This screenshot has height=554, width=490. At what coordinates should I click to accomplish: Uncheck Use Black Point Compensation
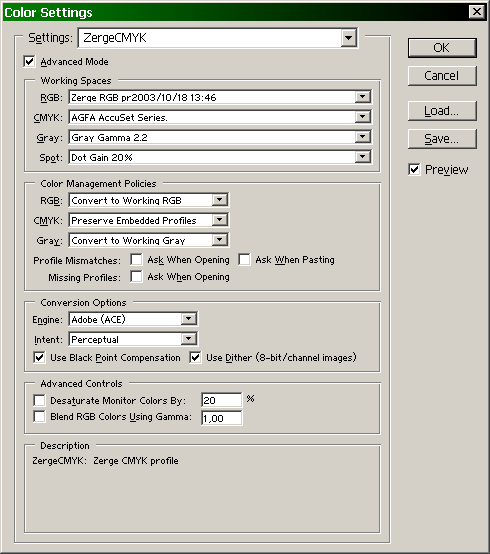coord(39,358)
